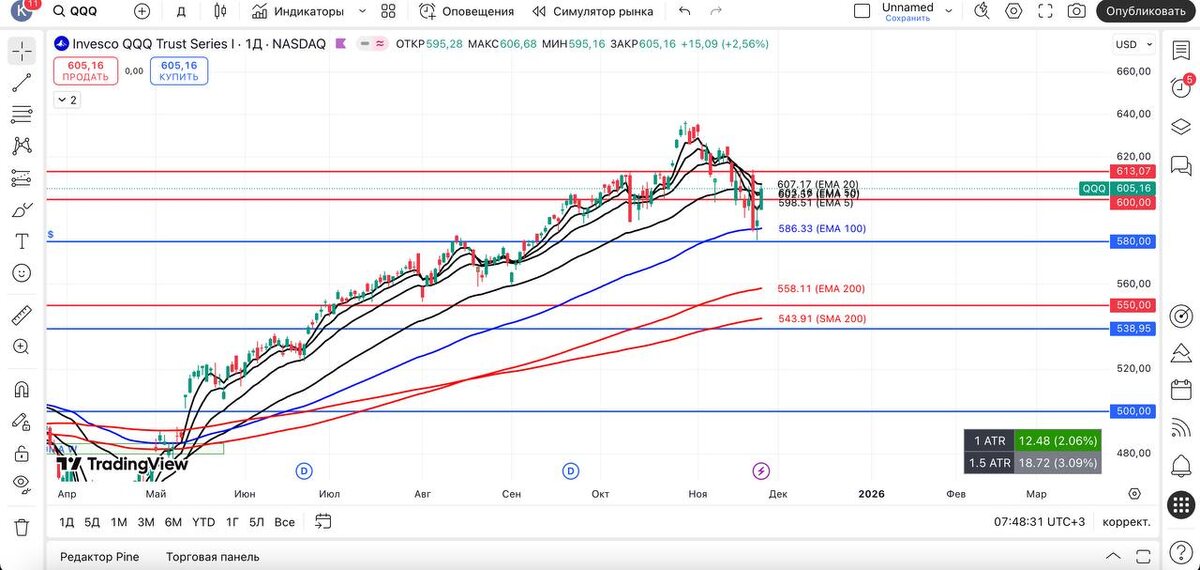Select the trend line drawing tool
Screen dimensions: 1200x570
tap(21, 84)
